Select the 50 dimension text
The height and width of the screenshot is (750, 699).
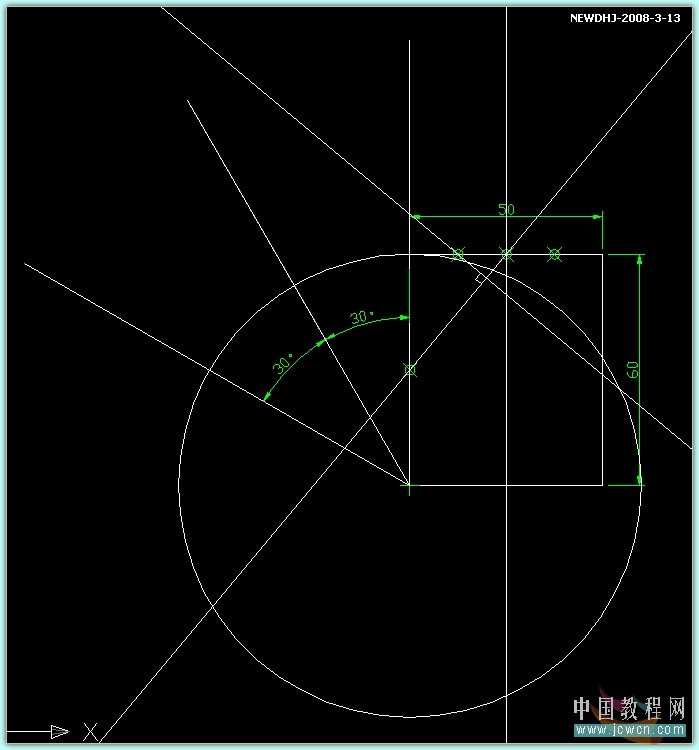coord(506,209)
